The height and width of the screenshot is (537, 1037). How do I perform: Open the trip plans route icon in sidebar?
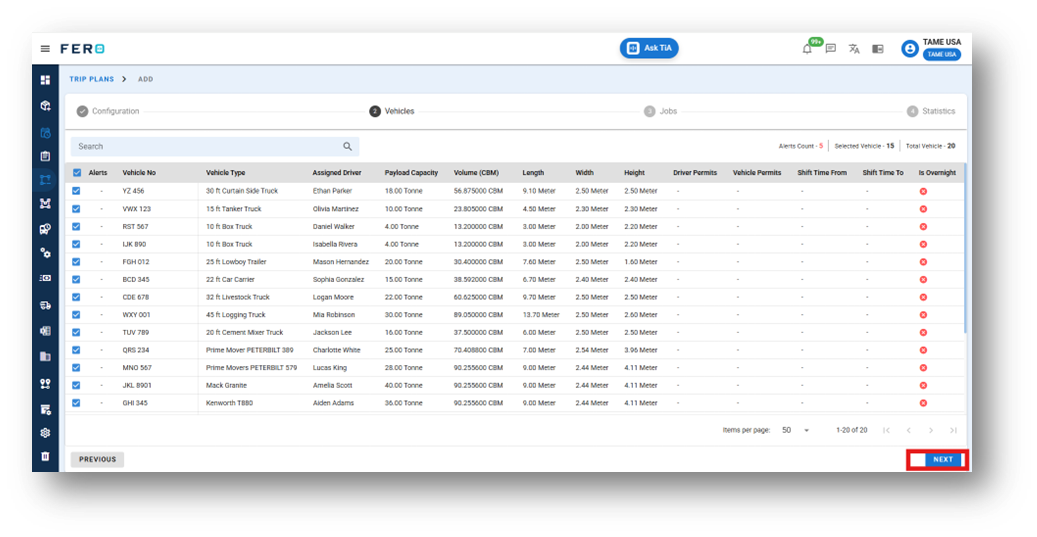coord(45,179)
